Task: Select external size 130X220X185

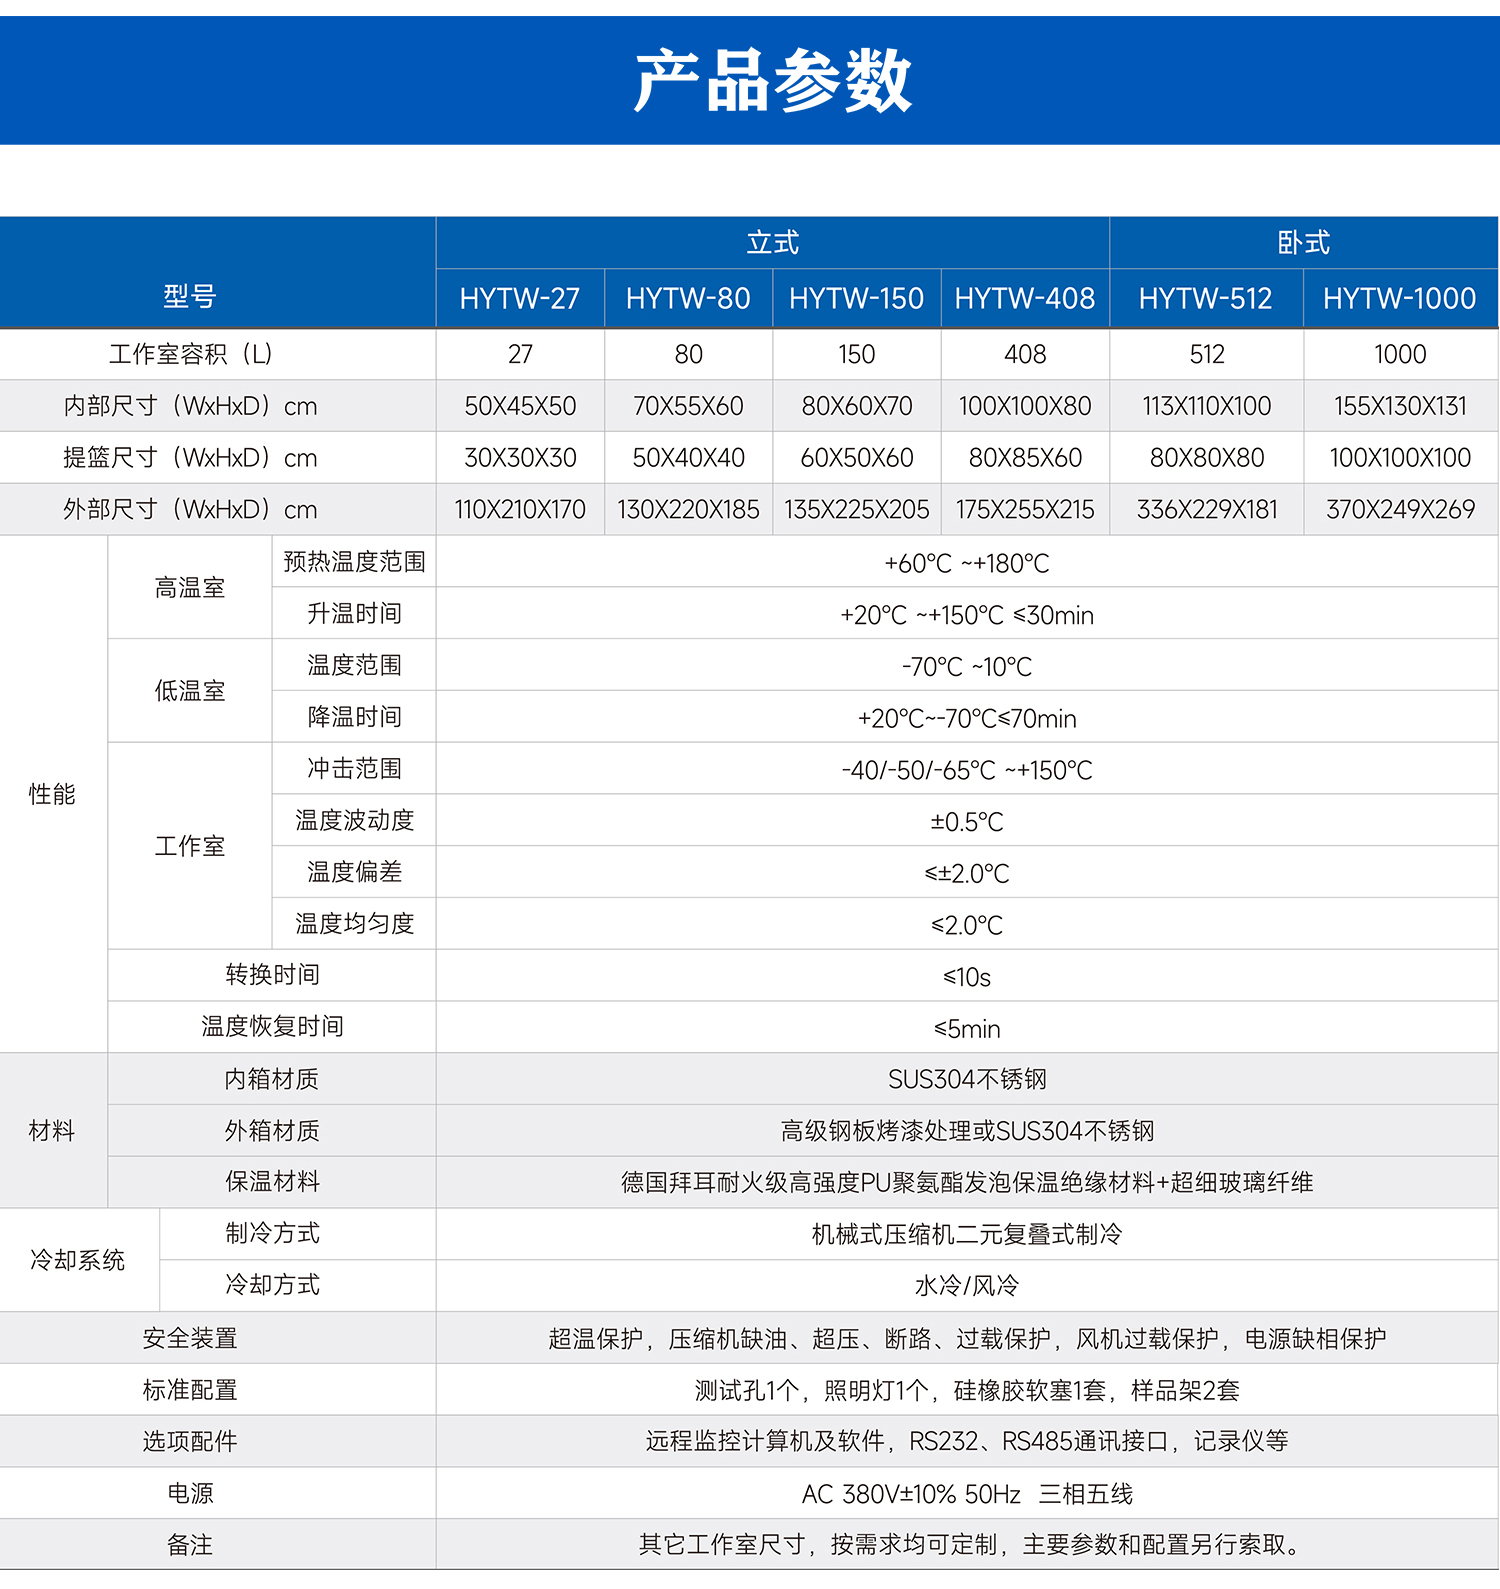Action: pyautogui.click(x=688, y=510)
